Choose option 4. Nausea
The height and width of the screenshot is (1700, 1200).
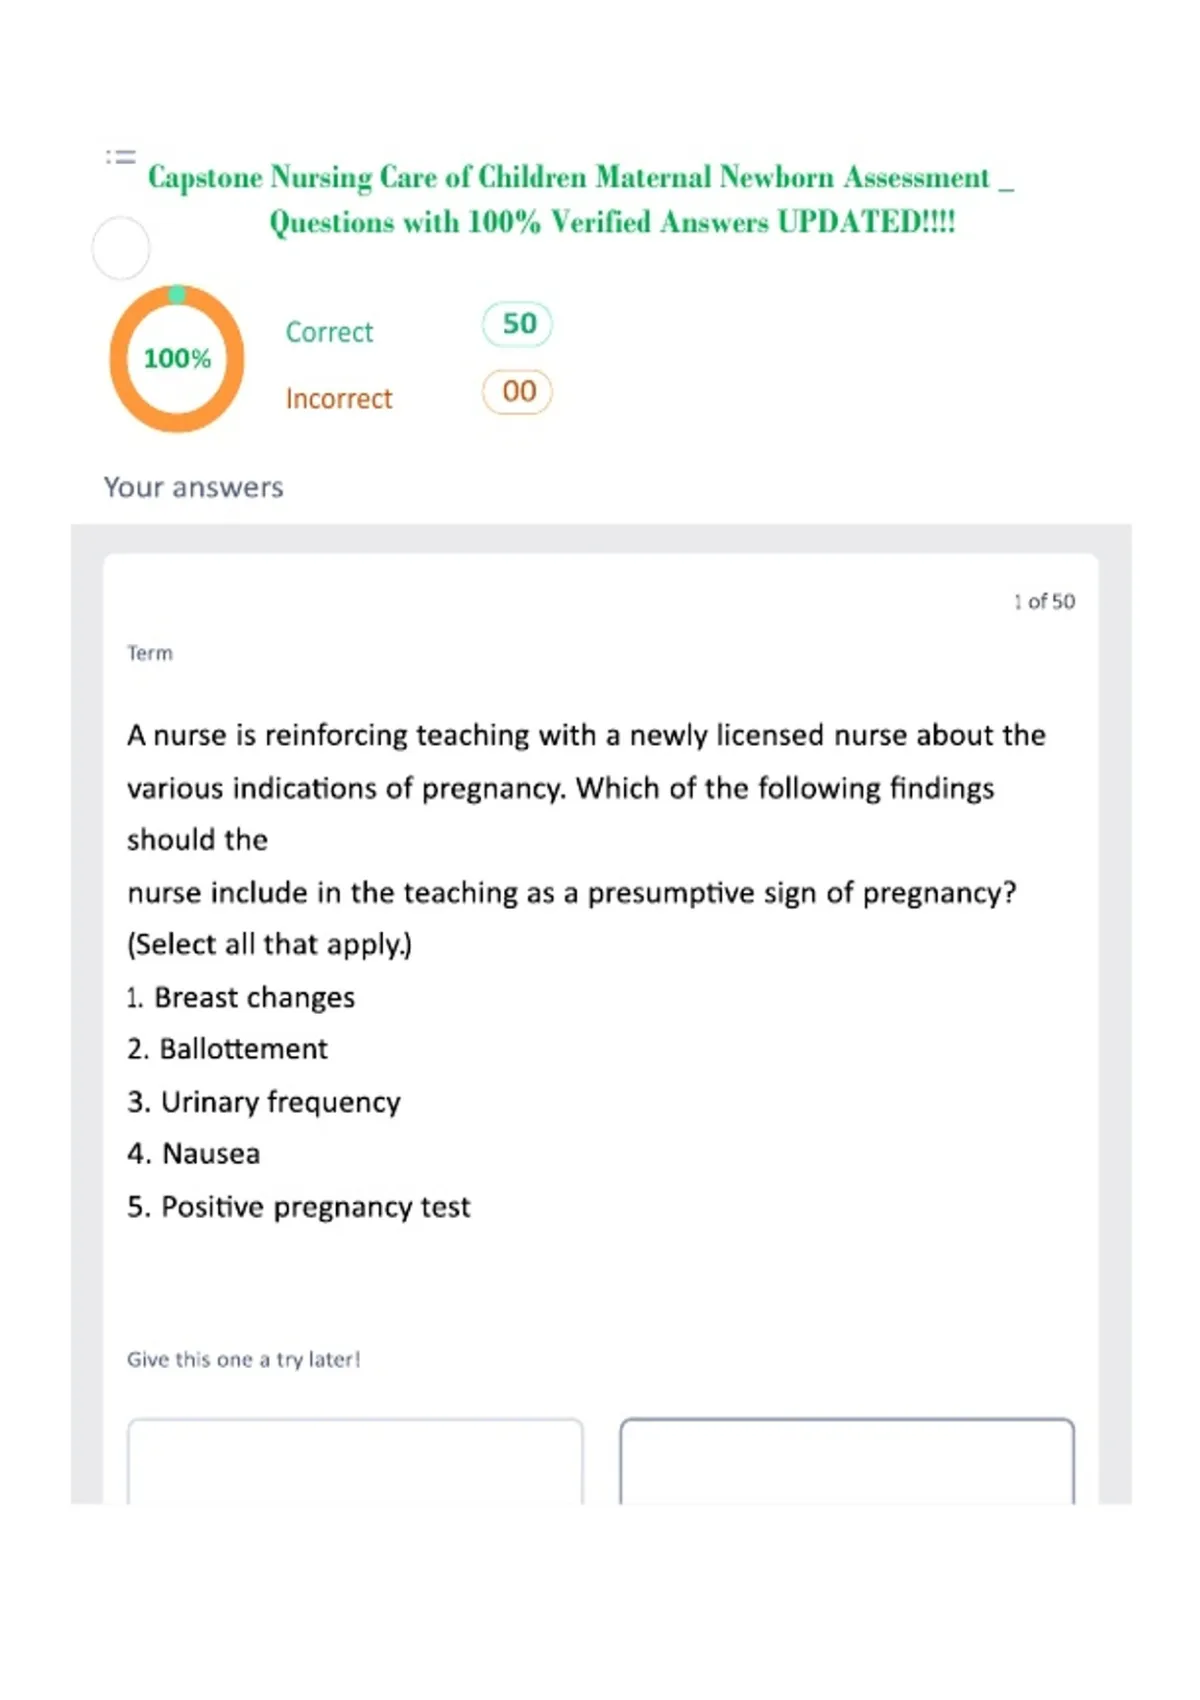click(193, 1154)
